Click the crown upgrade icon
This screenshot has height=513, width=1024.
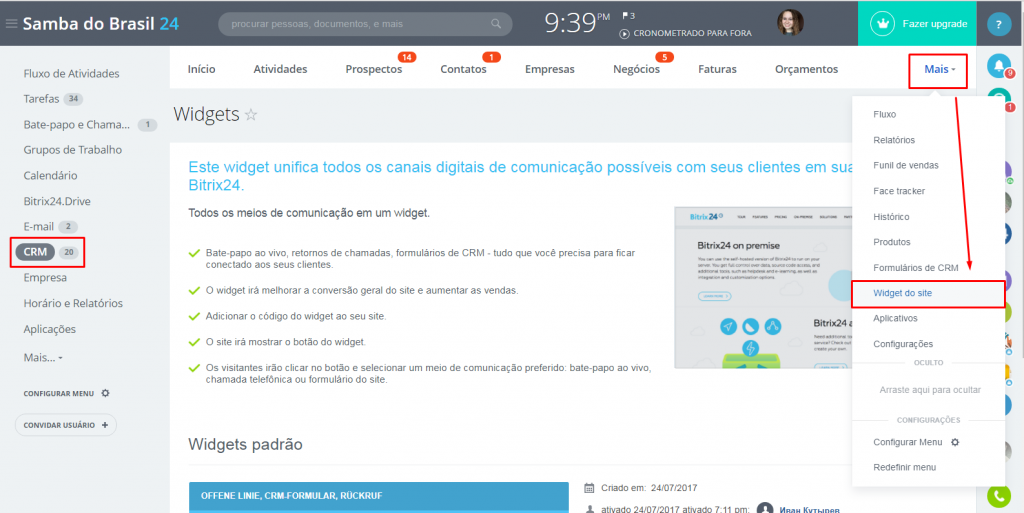tap(883, 23)
